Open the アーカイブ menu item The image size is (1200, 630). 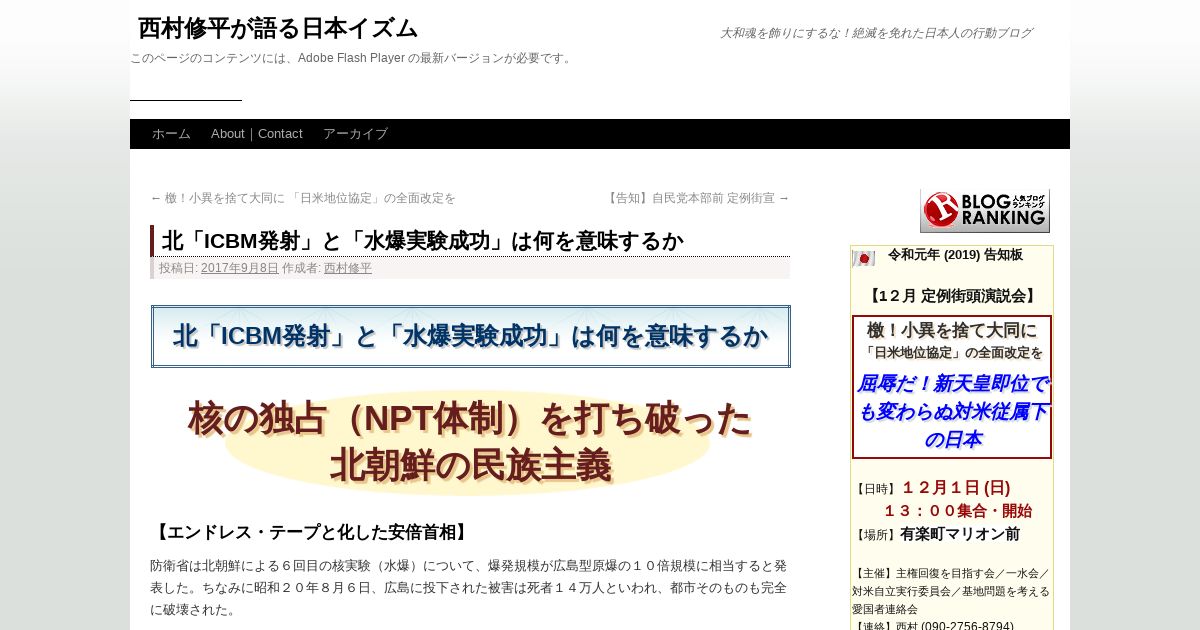pos(355,134)
